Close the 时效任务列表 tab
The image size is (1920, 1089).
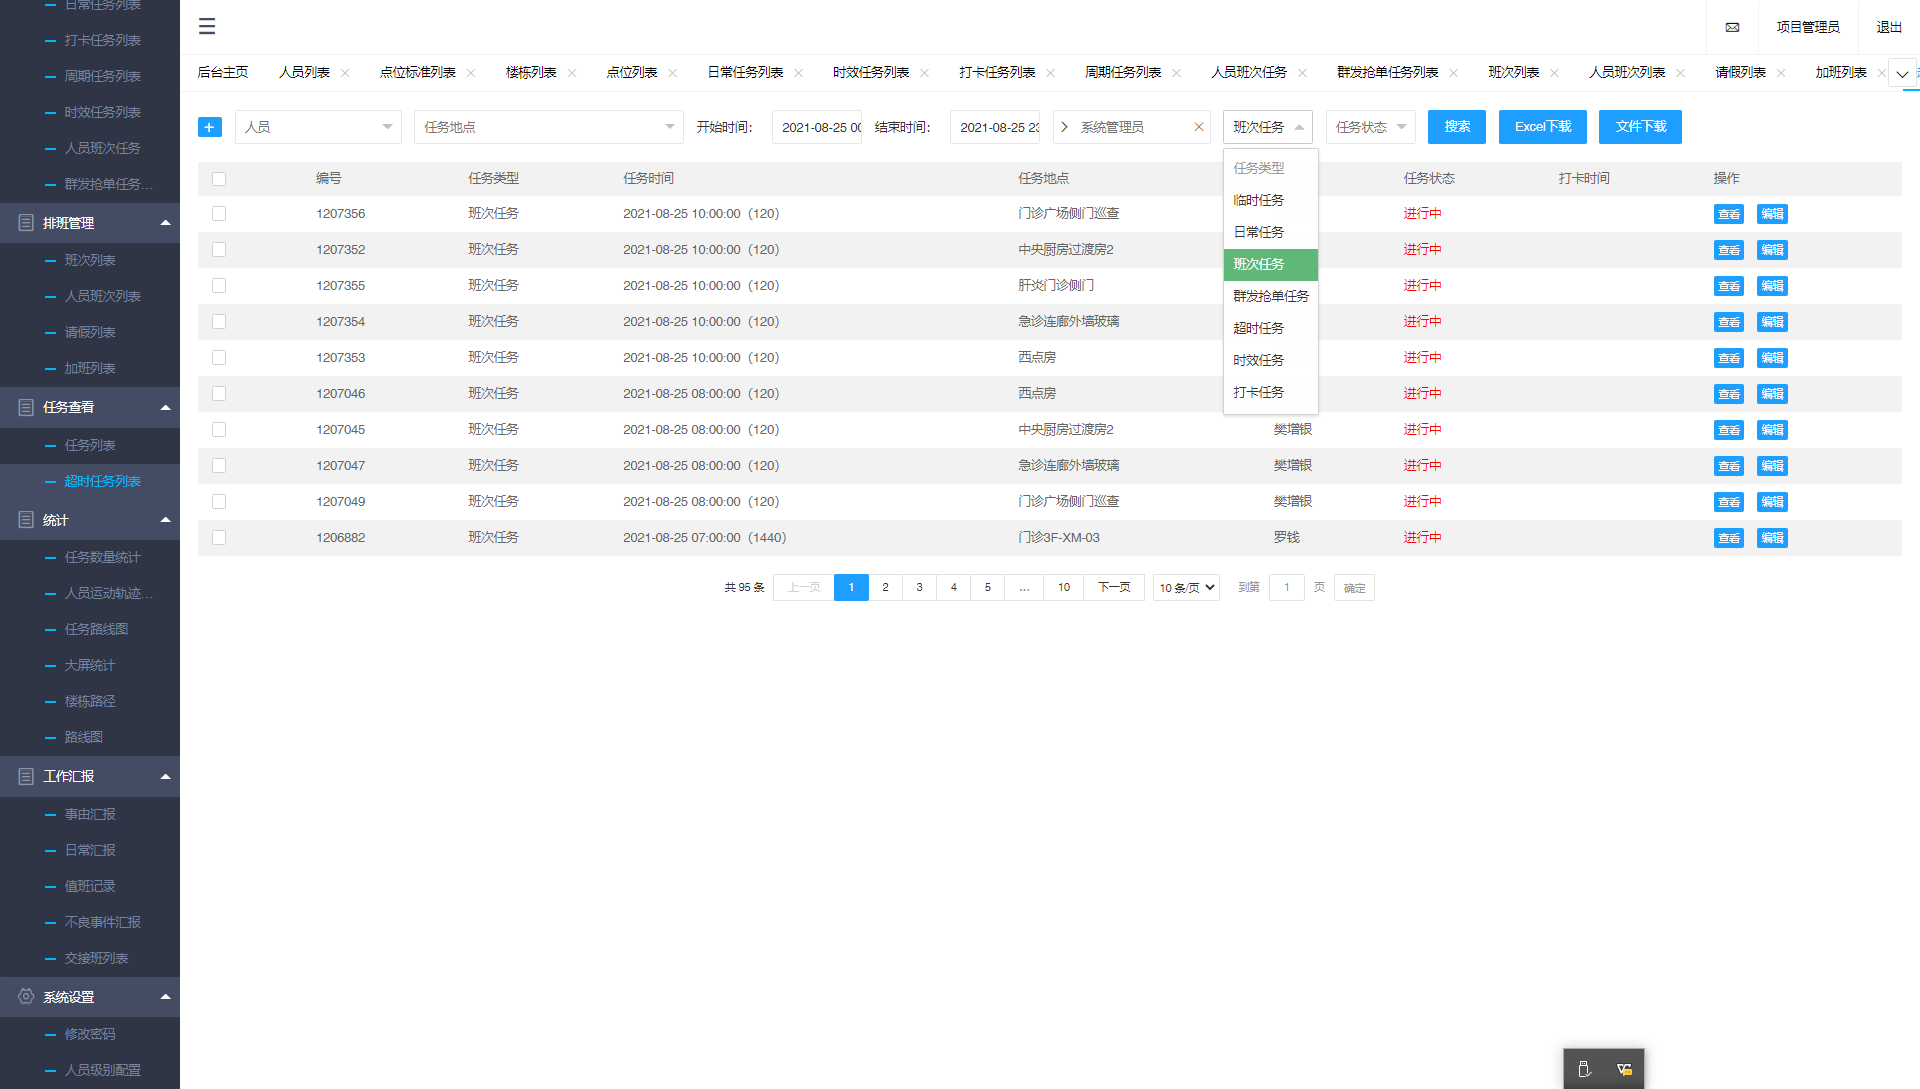(x=925, y=73)
